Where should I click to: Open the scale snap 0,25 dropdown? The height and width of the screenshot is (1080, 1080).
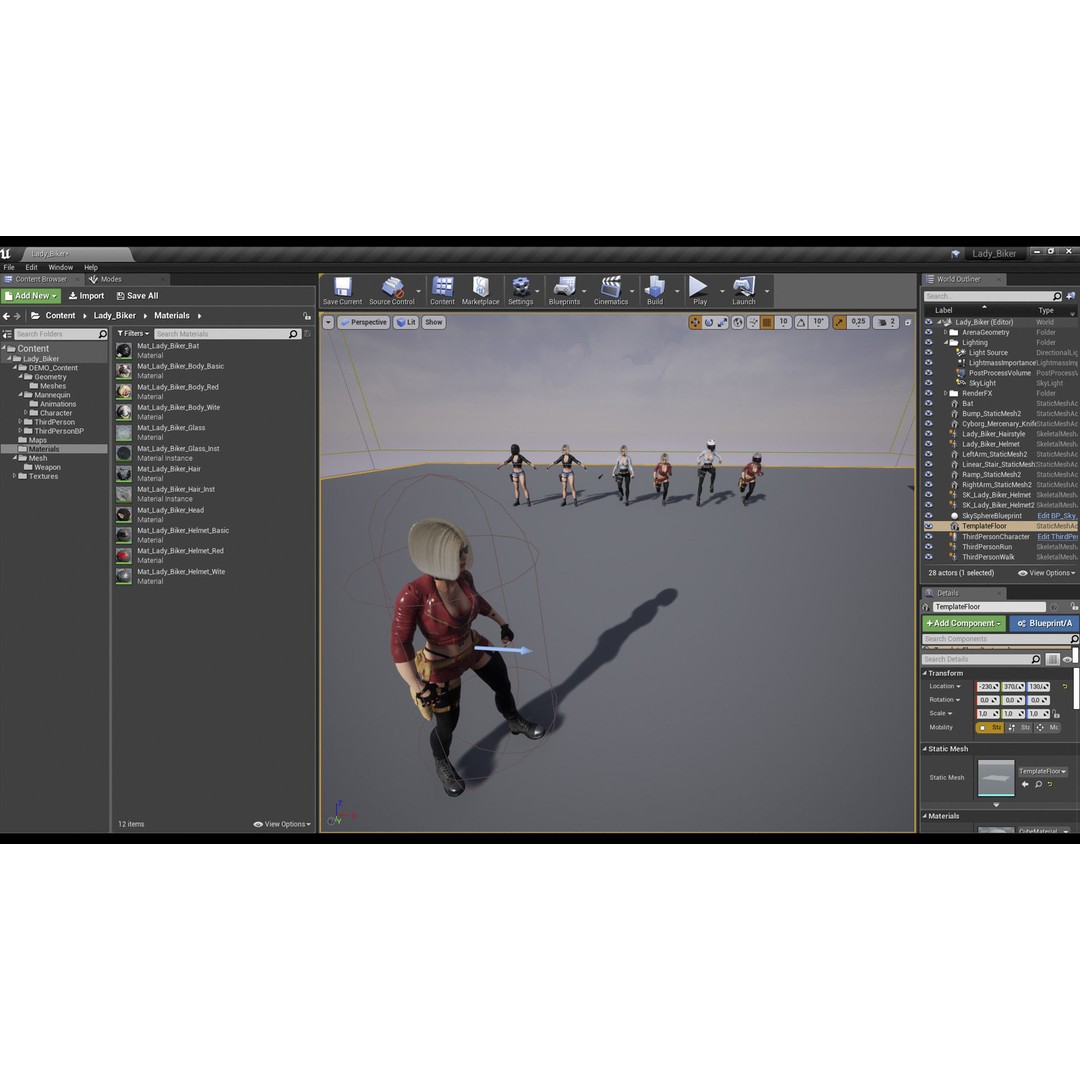858,322
